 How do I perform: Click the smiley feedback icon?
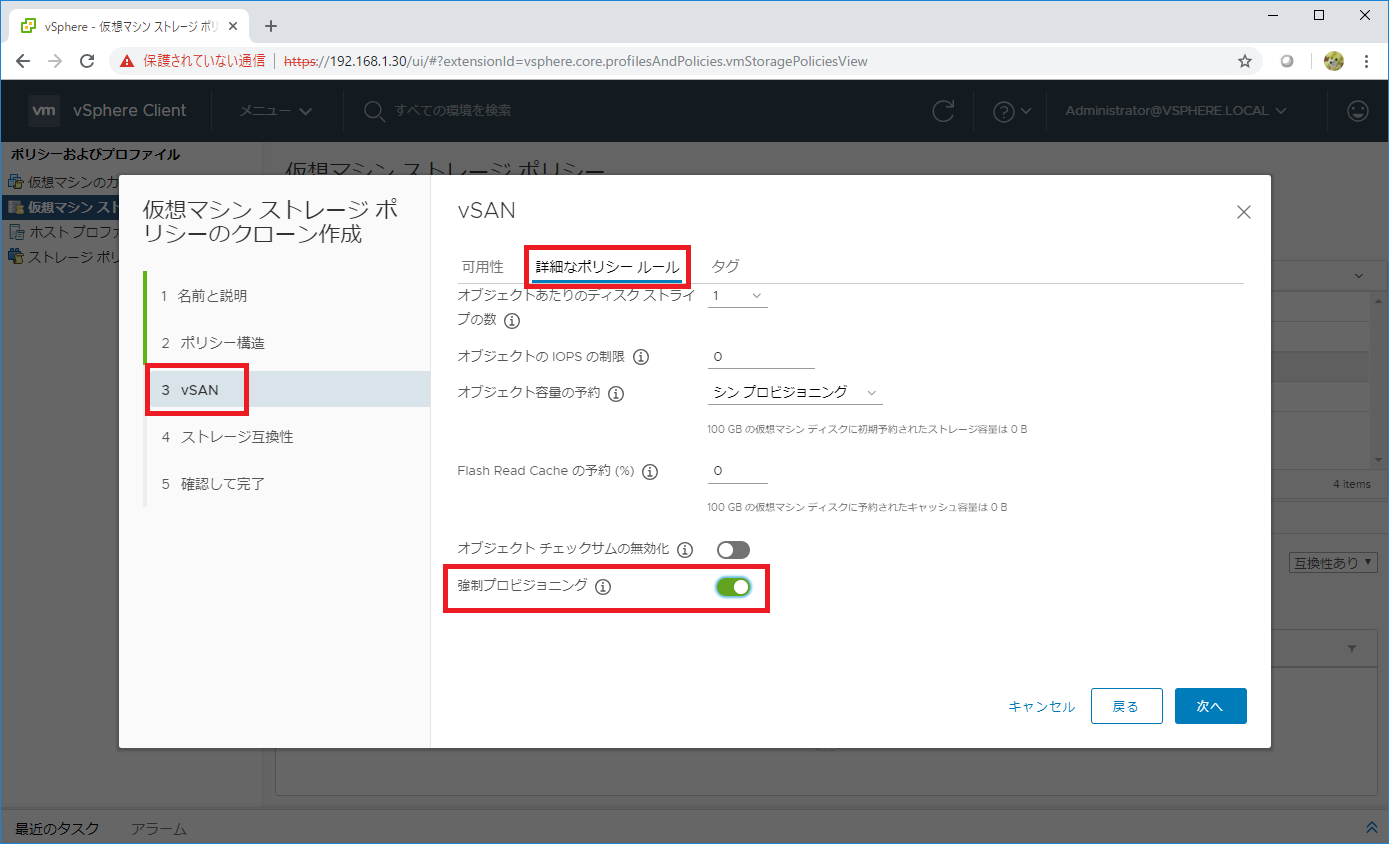click(x=1358, y=111)
